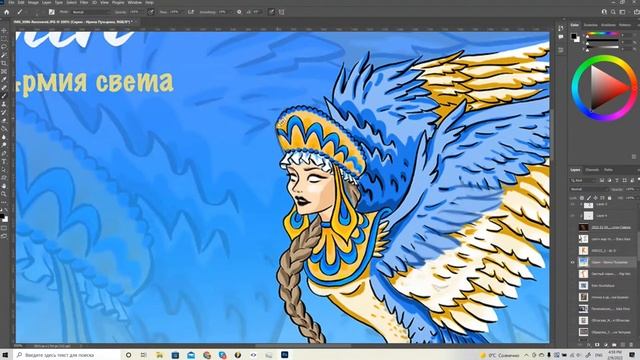Select the Pen tool
Screen dimensions: 640x360
(x=4, y=153)
